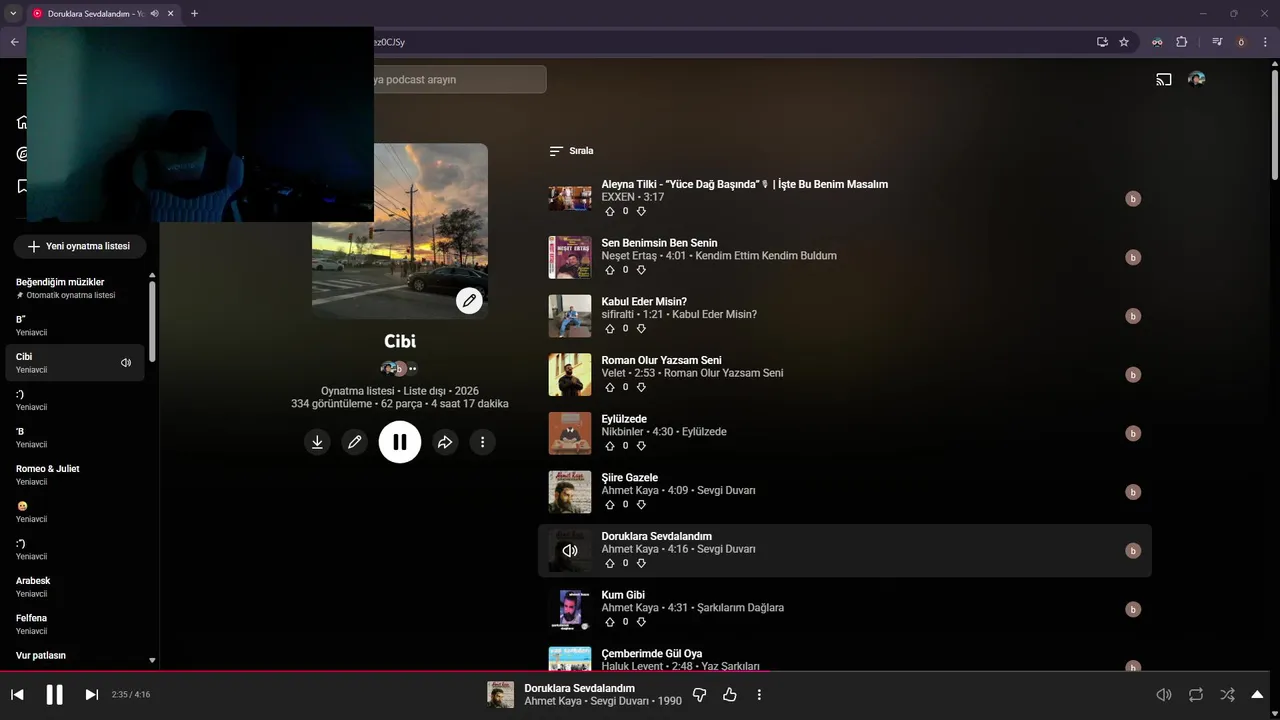
Task: Pause playback with the large white button
Action: click(399, 442)
